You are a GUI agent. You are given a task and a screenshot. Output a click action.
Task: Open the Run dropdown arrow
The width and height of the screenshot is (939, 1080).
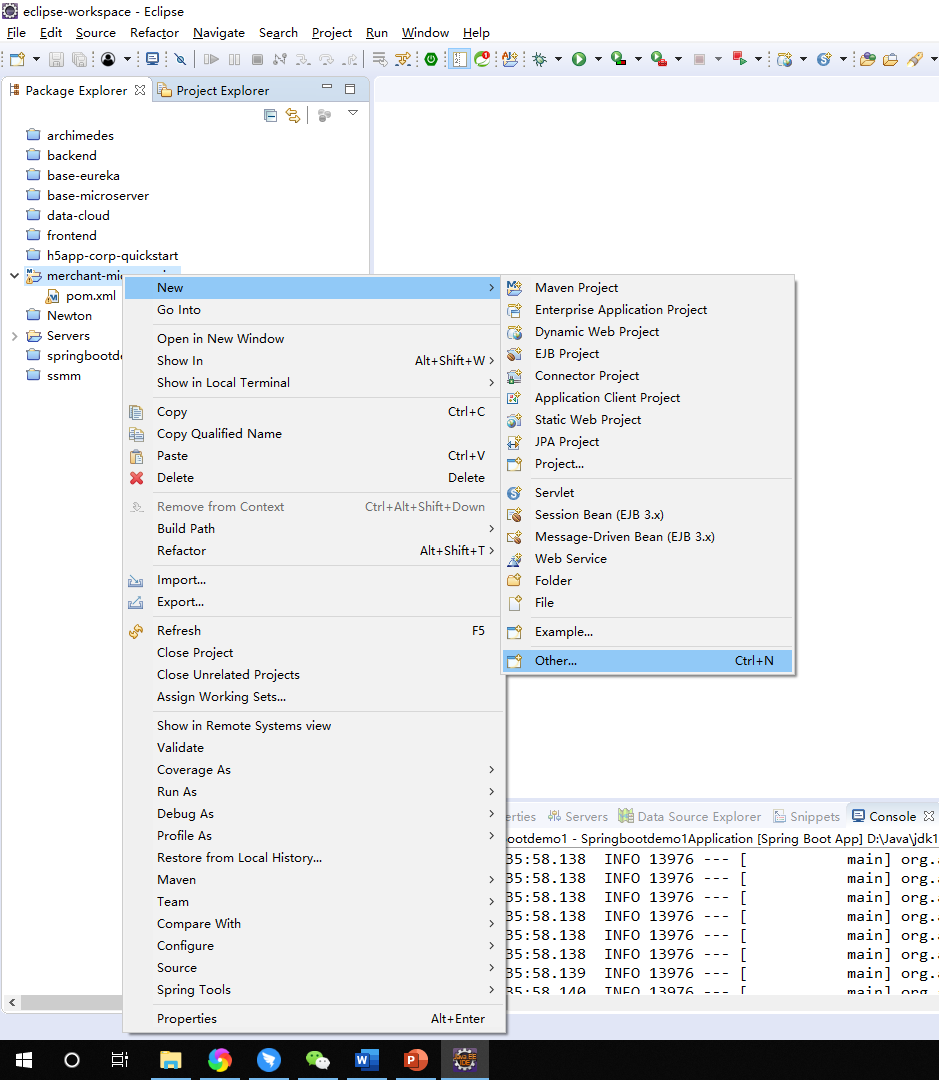(x=598, y=59)
